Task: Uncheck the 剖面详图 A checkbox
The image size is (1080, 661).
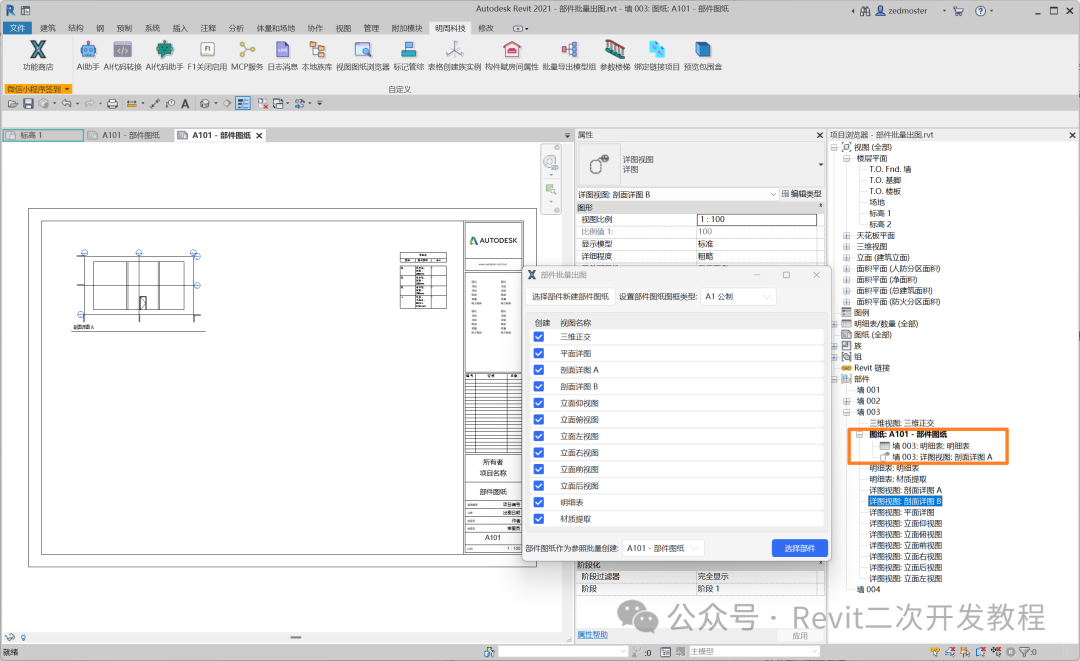Action: (539, 370)
